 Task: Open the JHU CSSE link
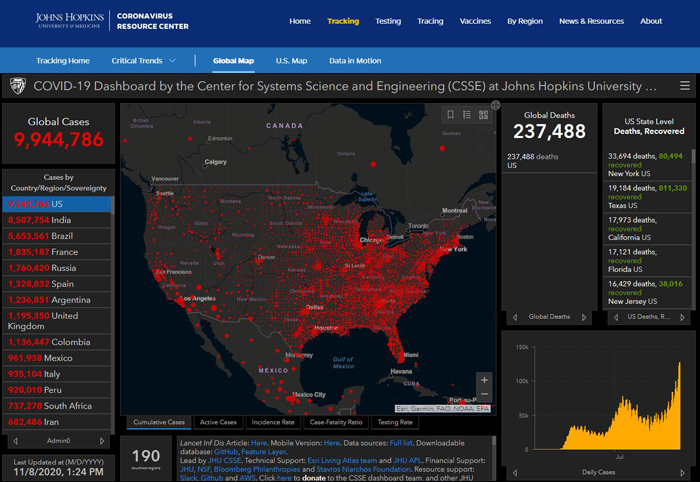(224, 461)
